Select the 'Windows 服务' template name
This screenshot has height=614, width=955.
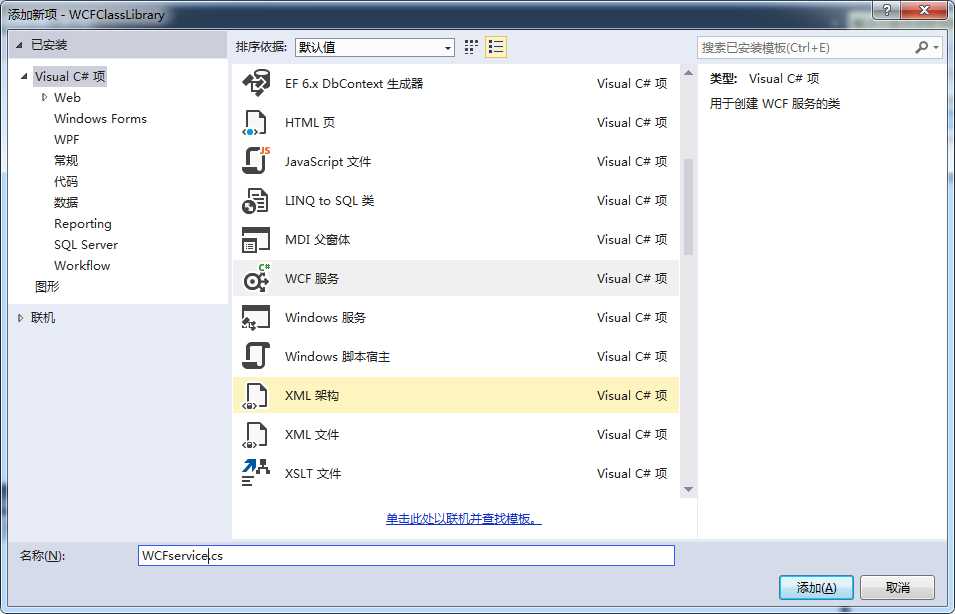click(x=325, y=317)
